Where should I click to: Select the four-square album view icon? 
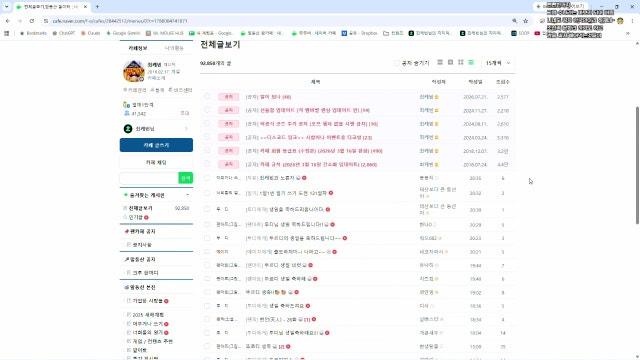pos(461,62)
